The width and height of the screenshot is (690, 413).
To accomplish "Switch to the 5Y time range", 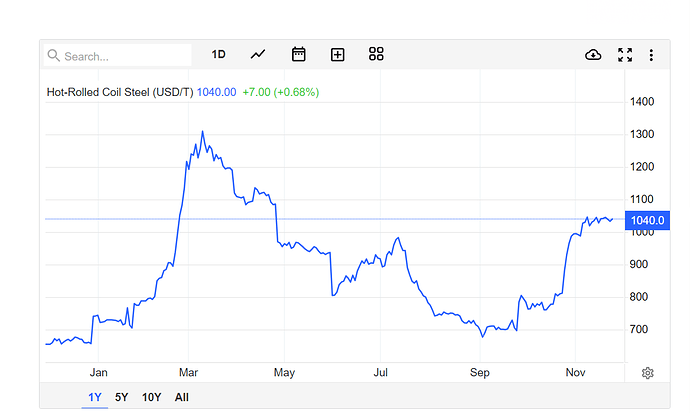I will click(122, 397).
